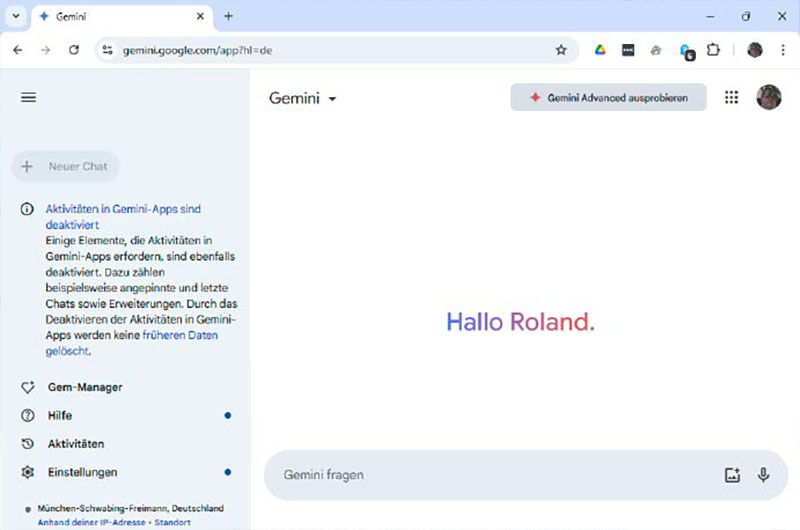Open site information icon in address bar
This screenshot has height=530, width=800.
107,50
